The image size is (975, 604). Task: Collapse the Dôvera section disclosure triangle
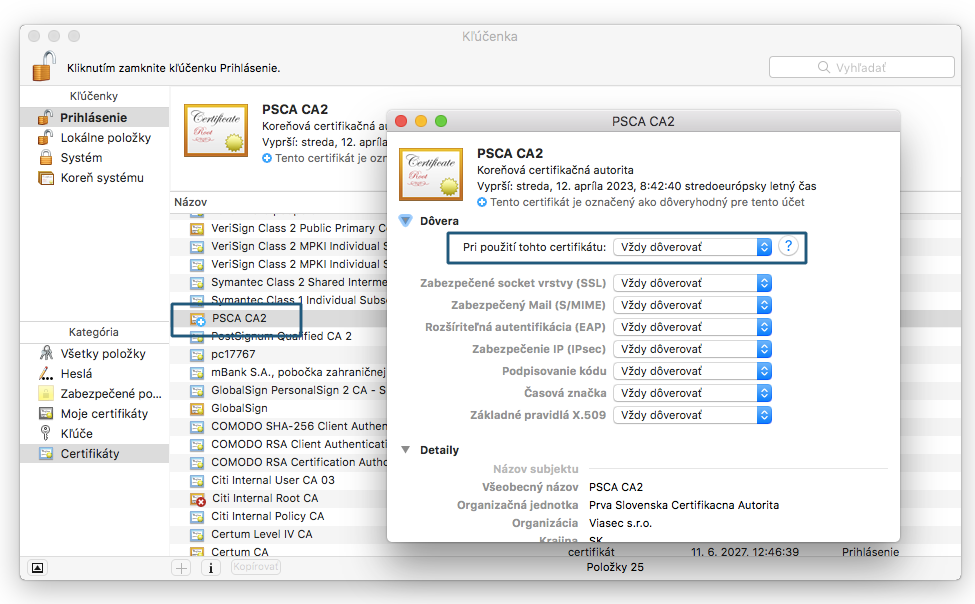coord(405,221)
